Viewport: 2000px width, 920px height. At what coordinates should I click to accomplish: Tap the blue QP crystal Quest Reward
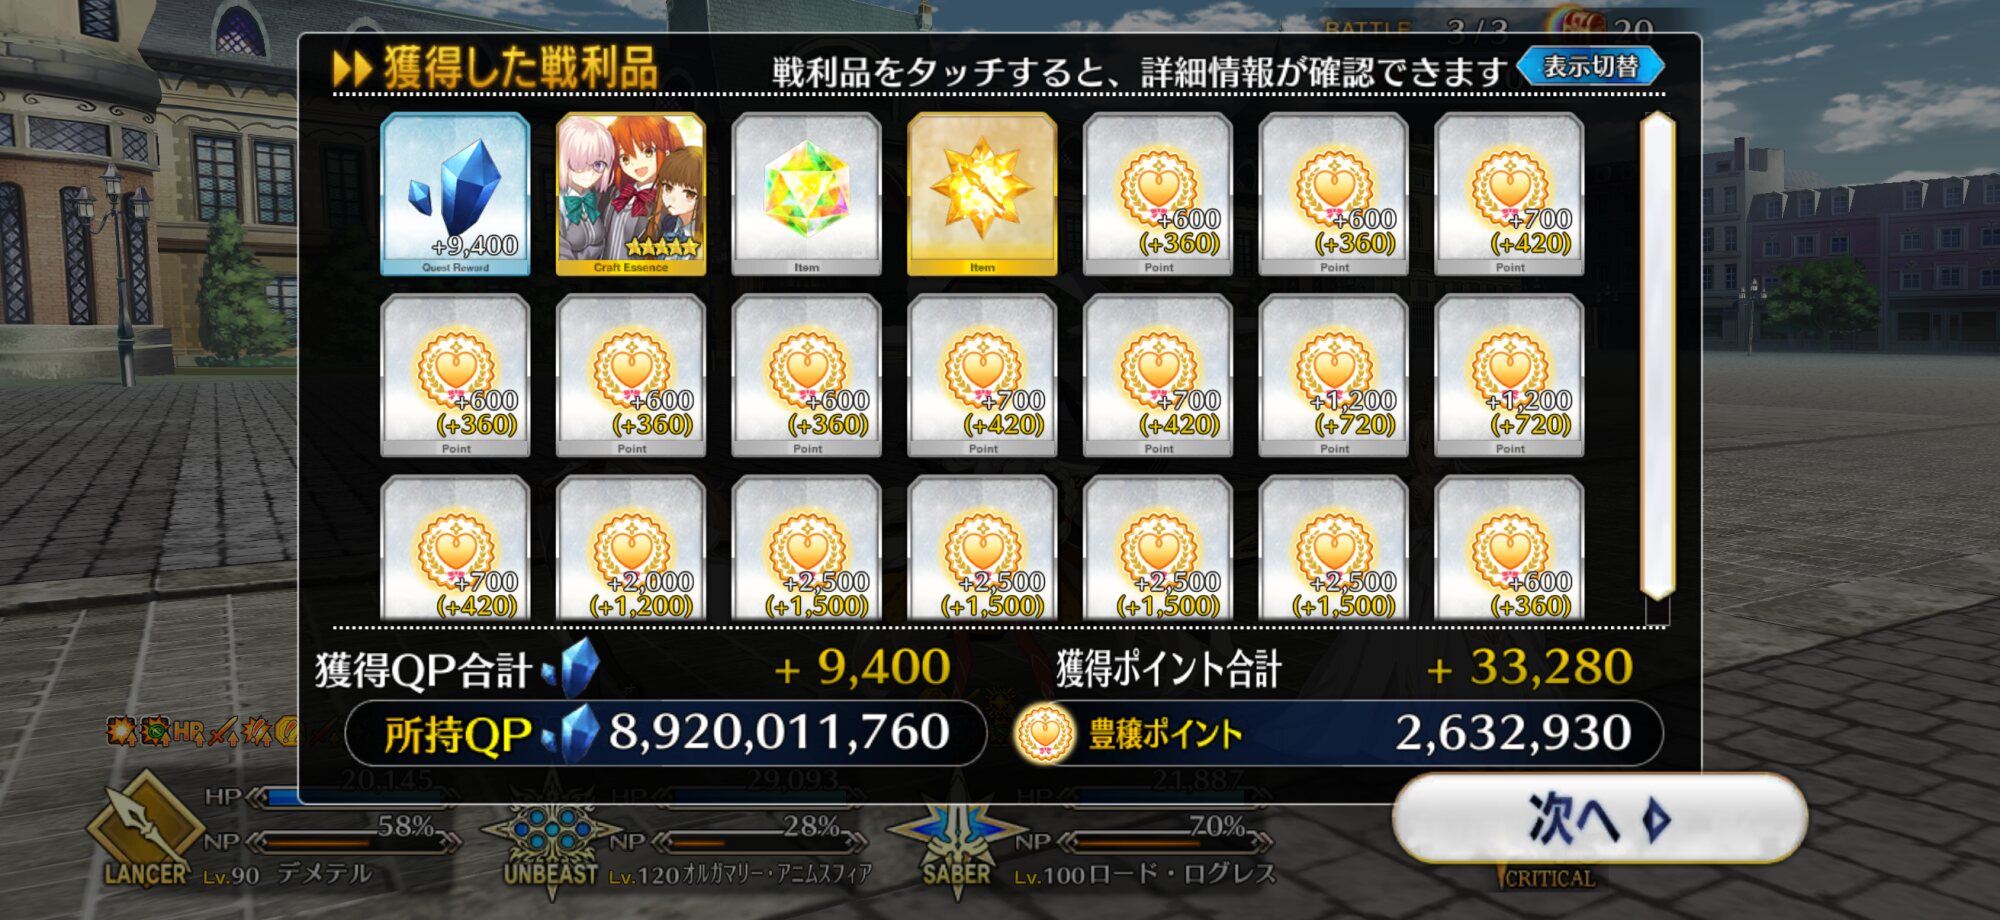tap(455, 194)
